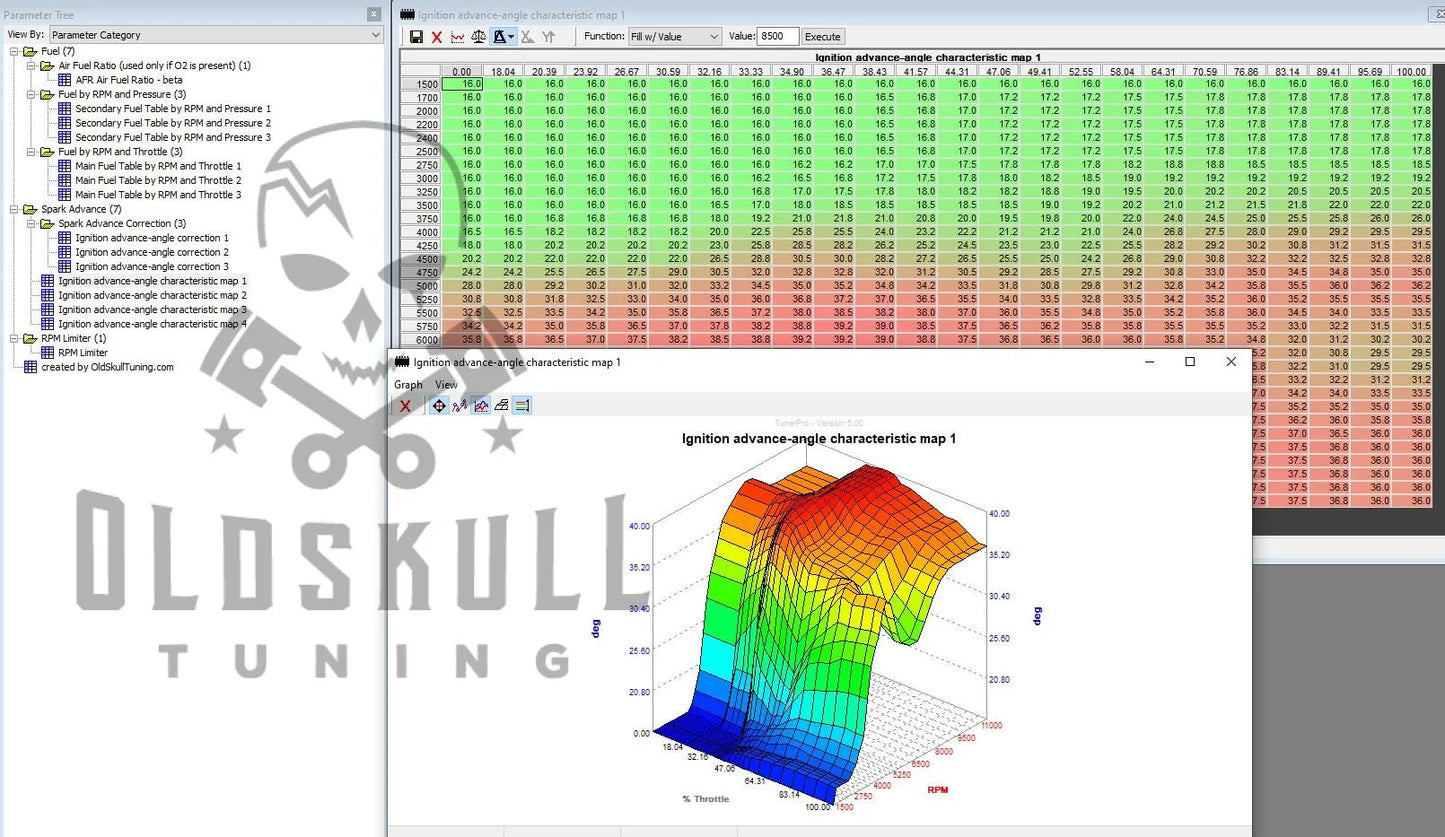Click the 3D surface plane icon
Viewport: 1445px width, 837px height.
502,406
